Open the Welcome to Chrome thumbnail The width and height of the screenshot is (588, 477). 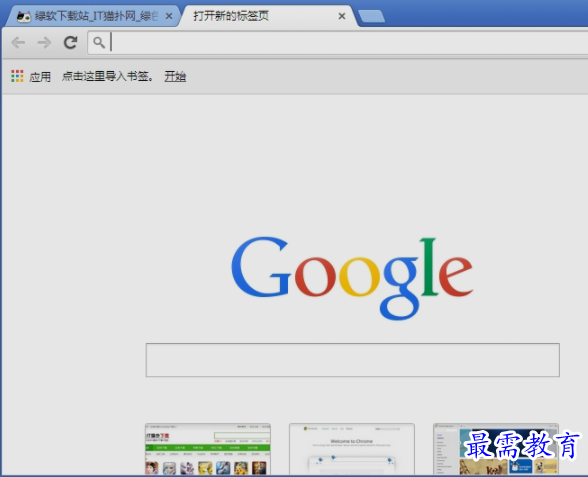(x=352, y=449)
